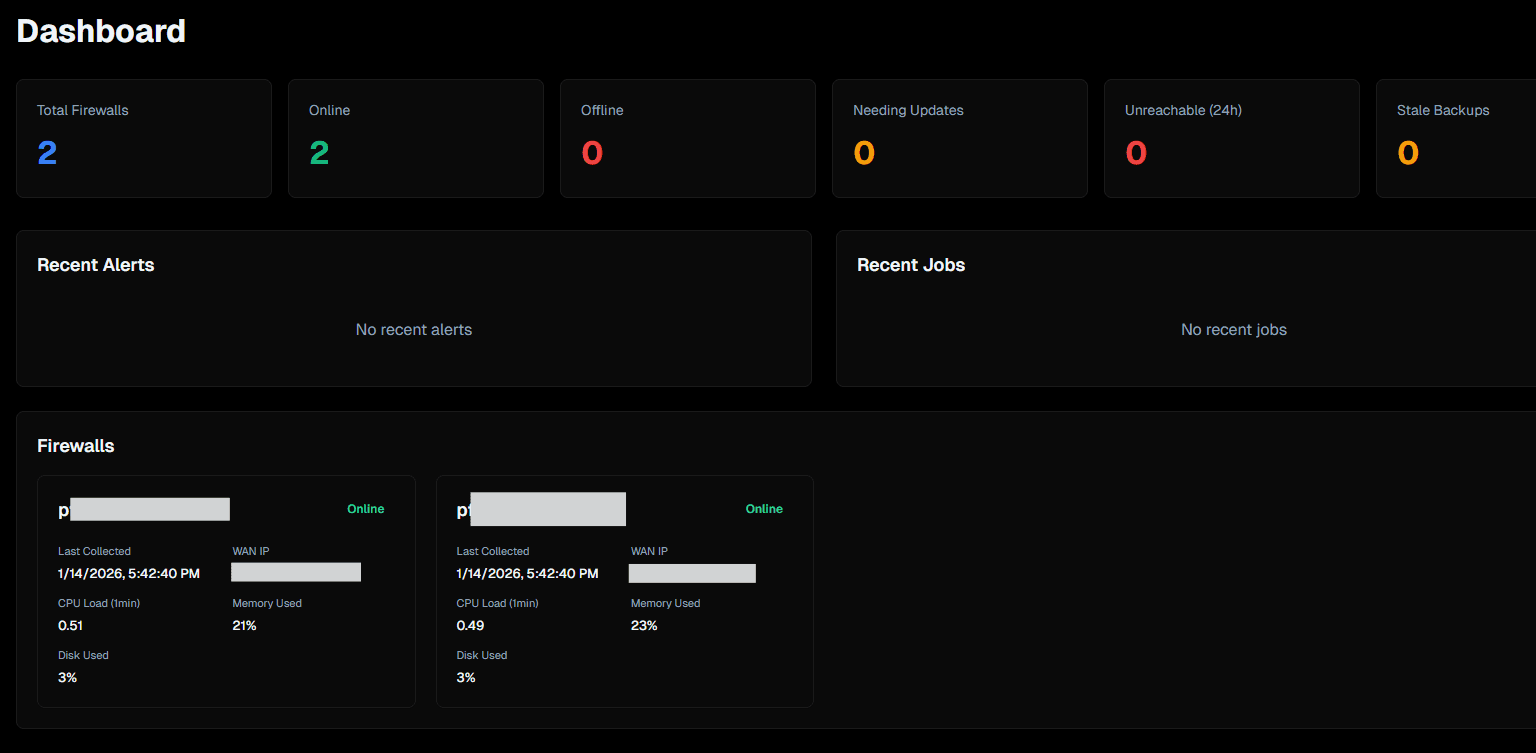Open the Firewalls section header
Viewport: 1536px width, 753px height.
[x=75, y=446]
